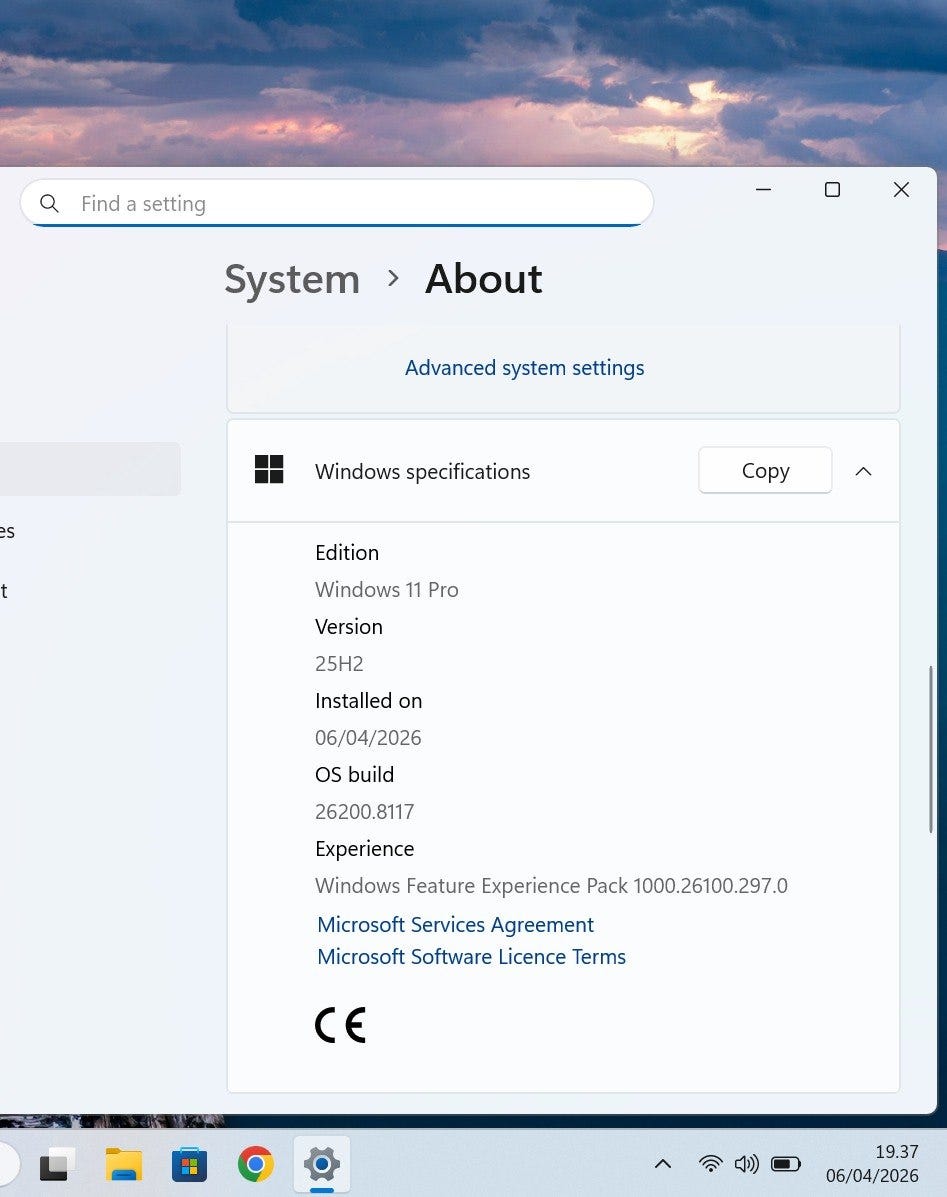Open Advanced system settings
Screen dimensions: 947x1197
pos(524,368)
